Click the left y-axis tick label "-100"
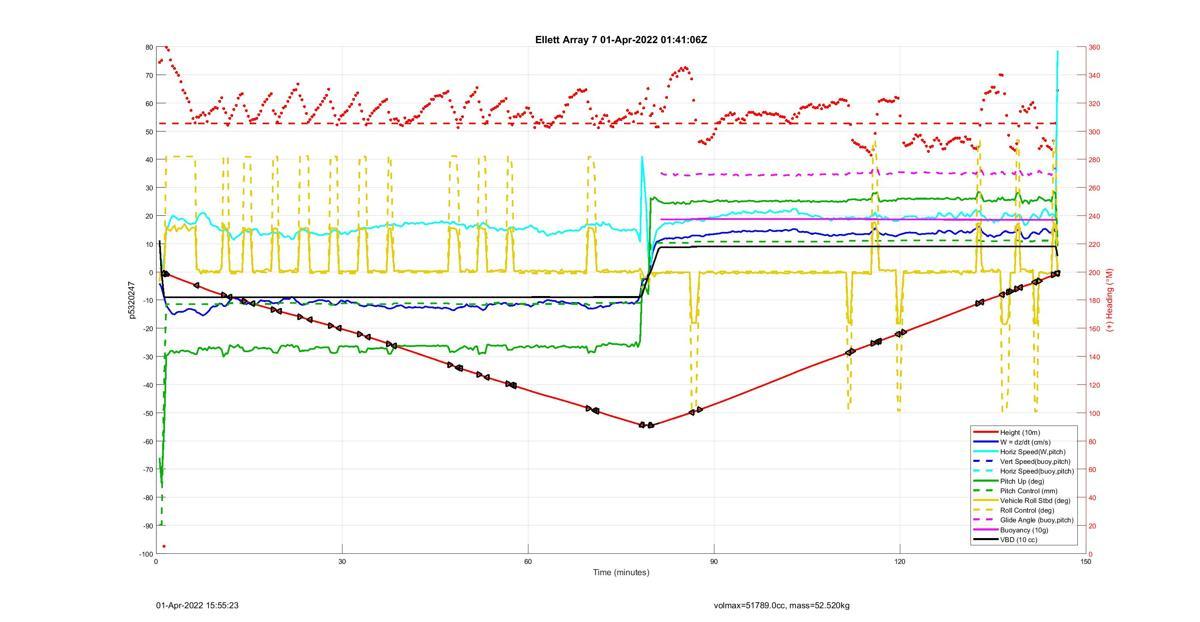This screenshot has width=1200, height=622. coord(146,554)
